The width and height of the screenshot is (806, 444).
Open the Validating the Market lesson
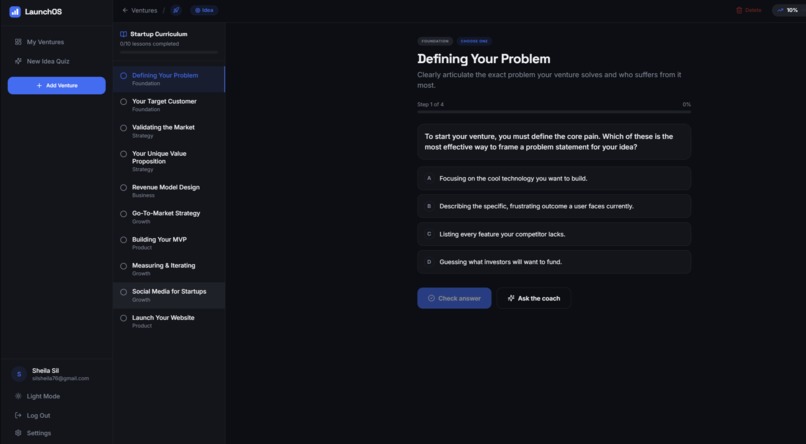coord(169,131)
